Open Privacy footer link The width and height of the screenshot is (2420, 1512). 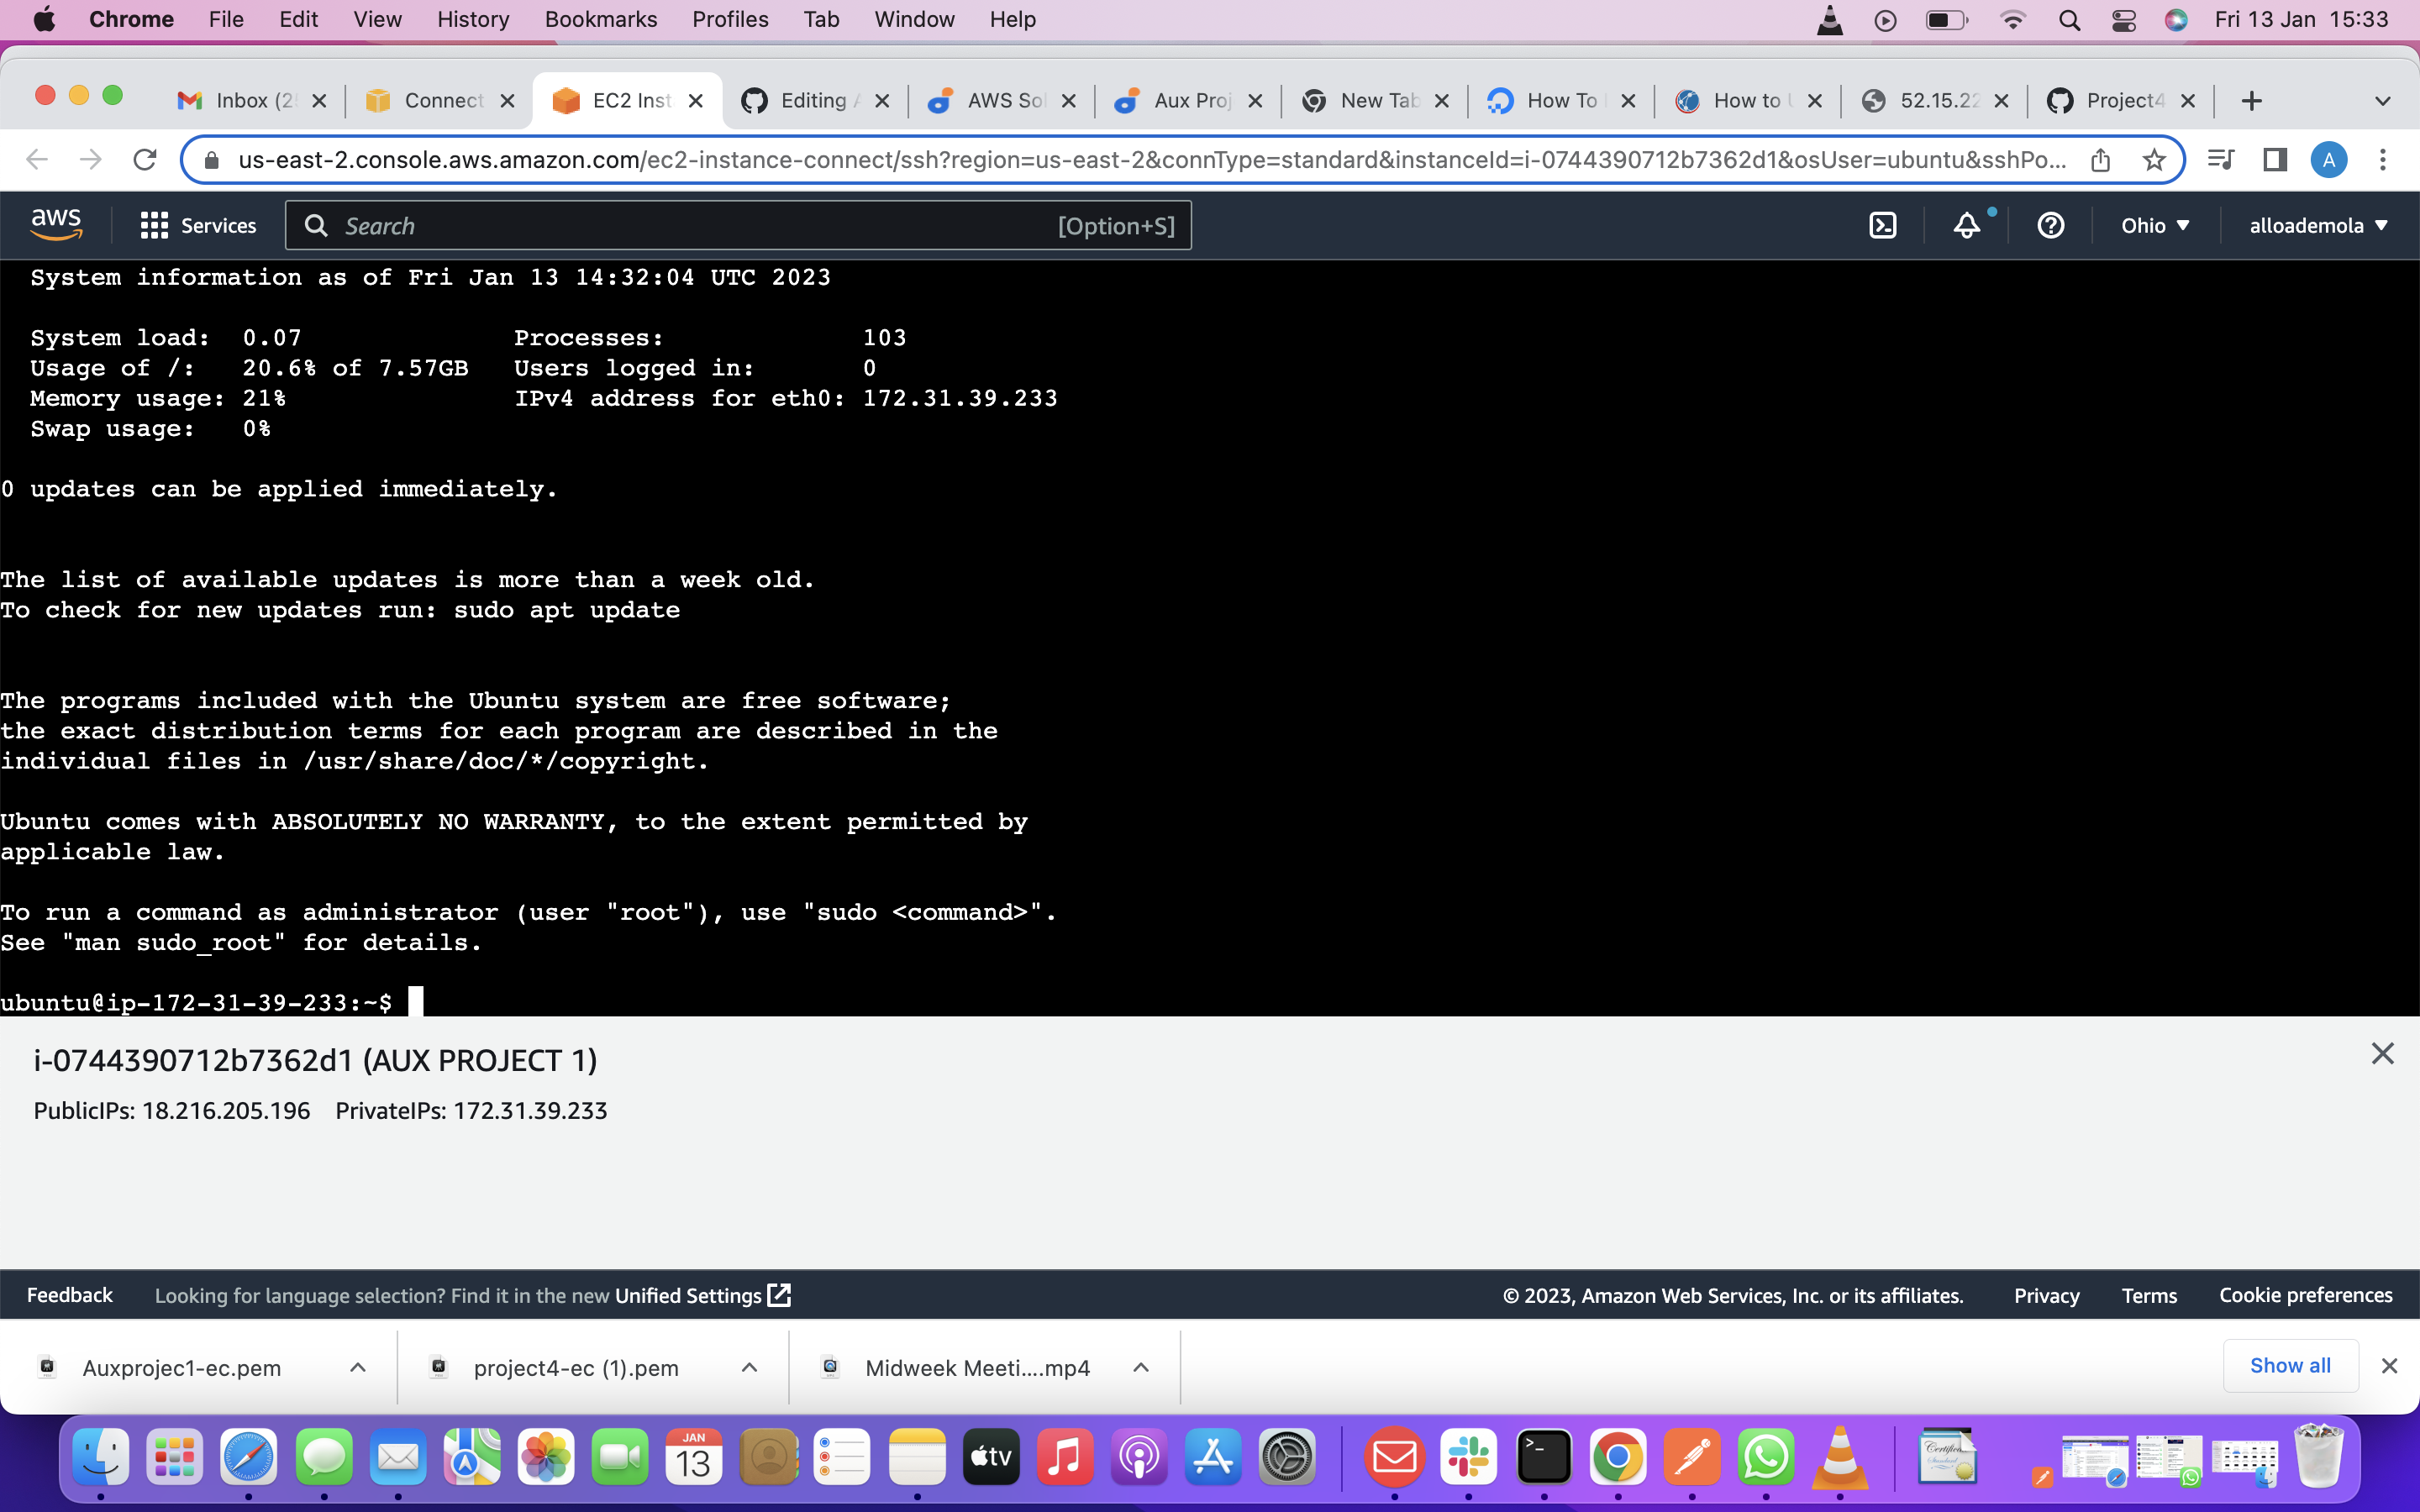[x=2046, y=1295]
